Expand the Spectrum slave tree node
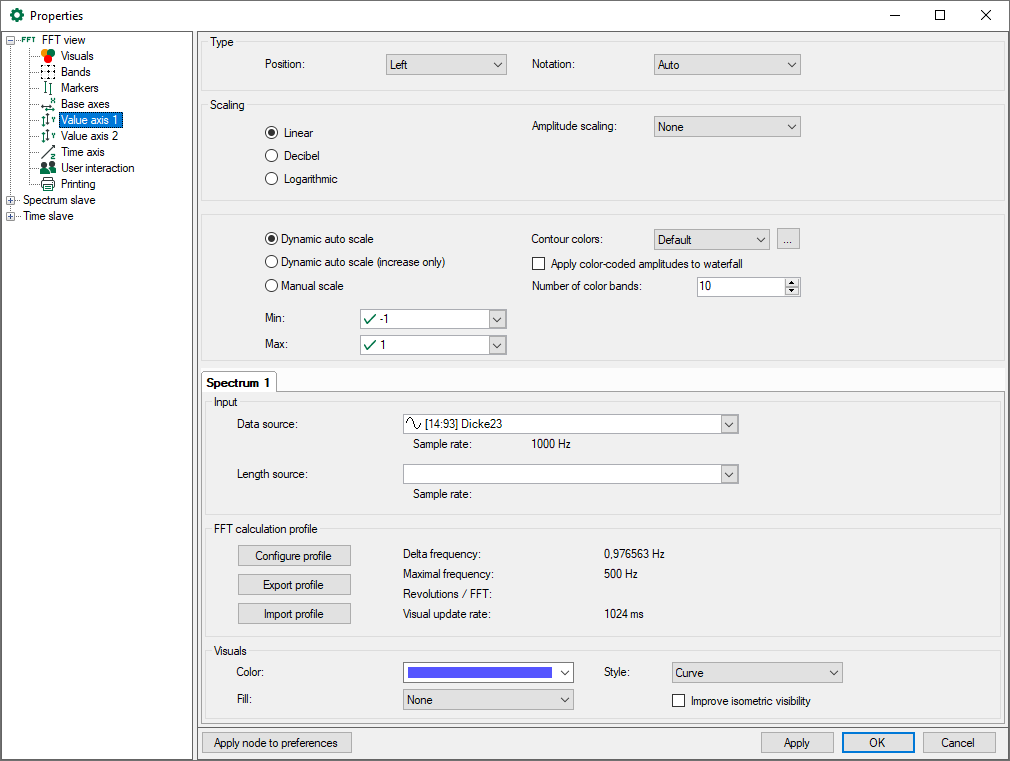Screen dimensions: 1010x761 [x=11, y=200]
